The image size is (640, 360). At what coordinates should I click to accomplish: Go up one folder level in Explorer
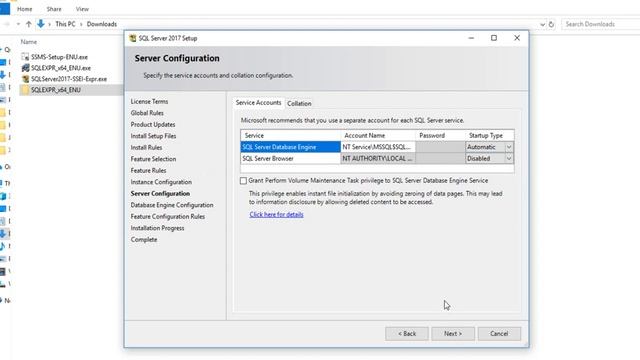click(29, 24)
